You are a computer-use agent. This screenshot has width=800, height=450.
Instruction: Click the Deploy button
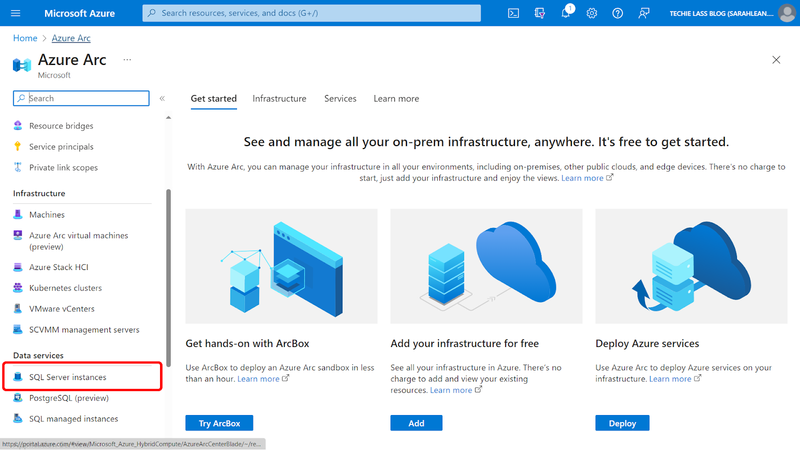coord(622,423)
